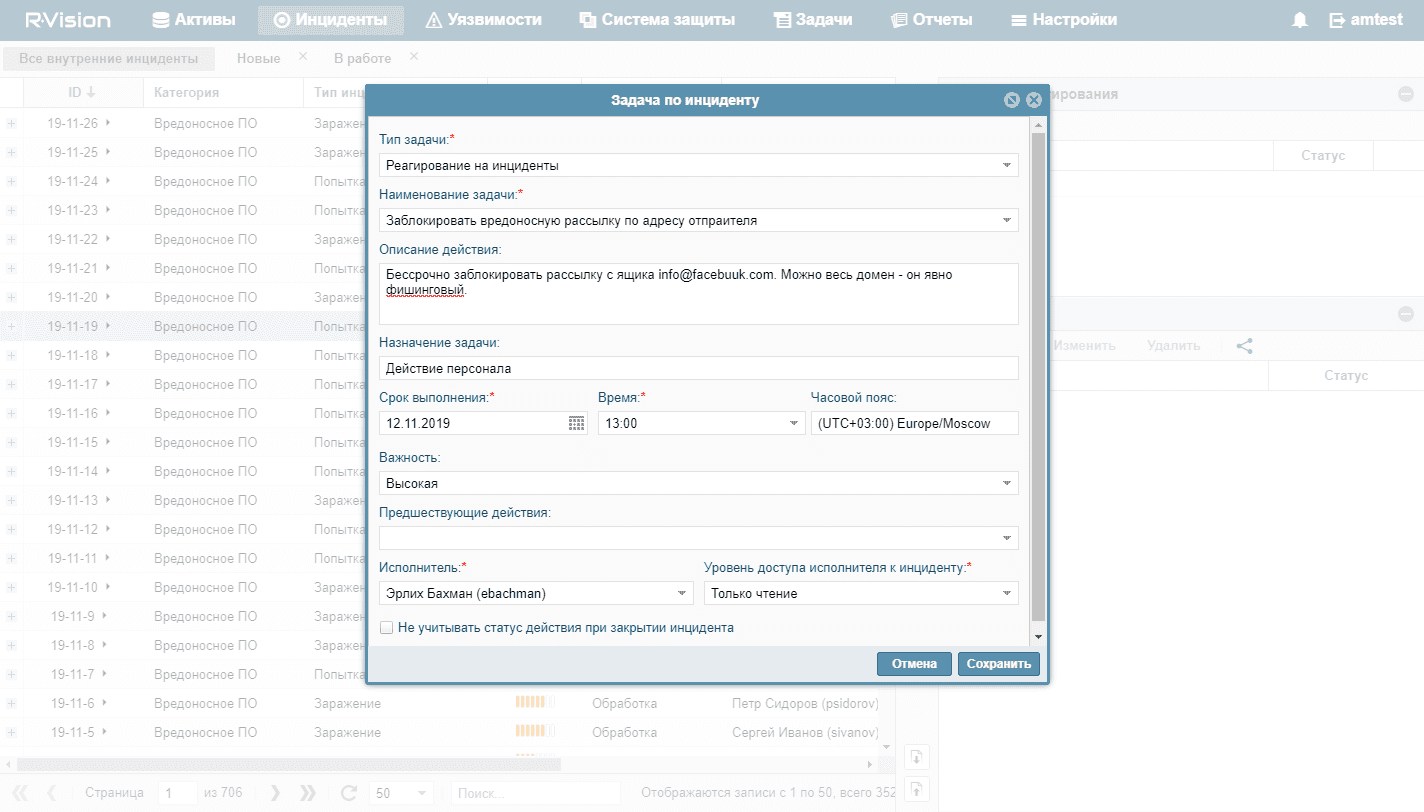Viewport: 1424px width, 812px height.
Task: Expand row 19-11-6 with its plus icon
Action: 12,703
